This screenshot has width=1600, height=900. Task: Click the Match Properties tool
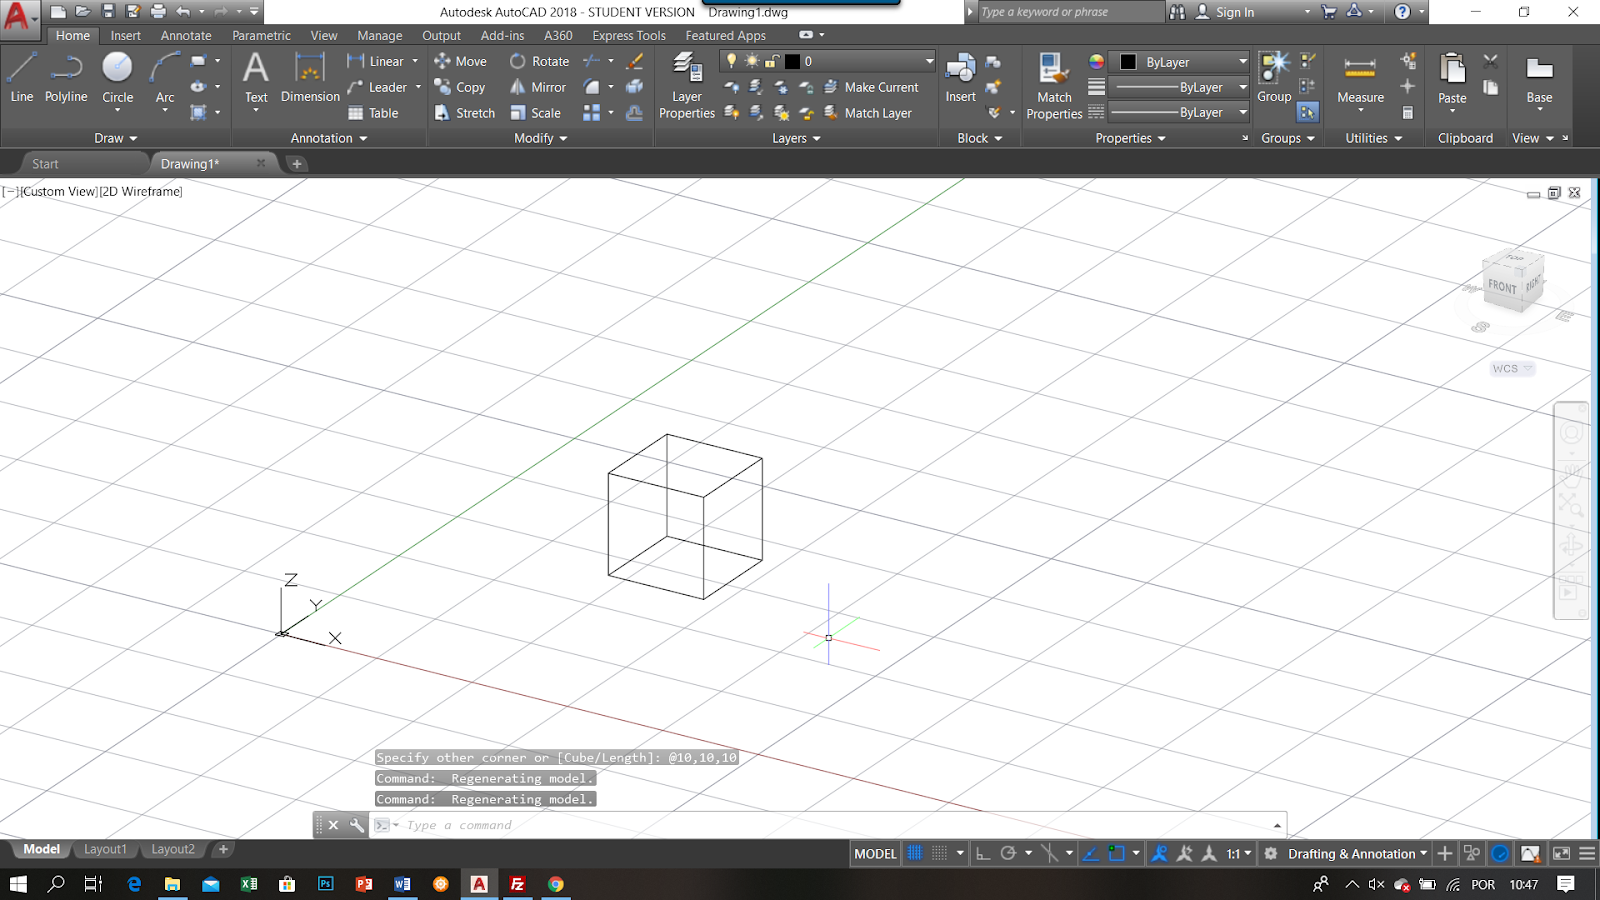[x=1054, y=86]
